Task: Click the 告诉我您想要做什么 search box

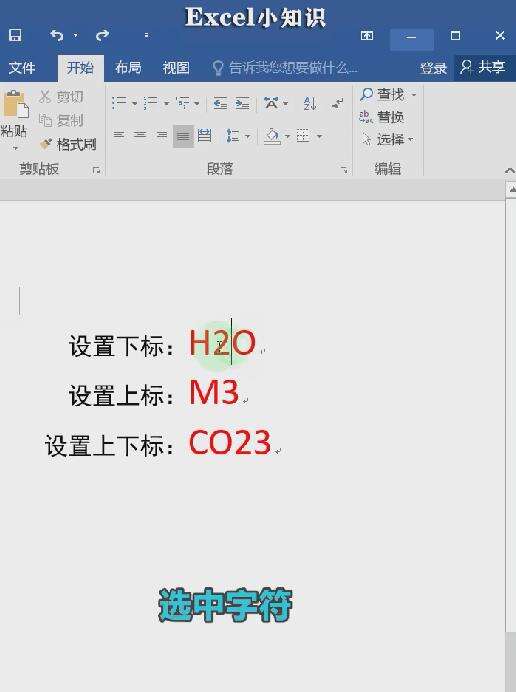Action: pos(285,68)
